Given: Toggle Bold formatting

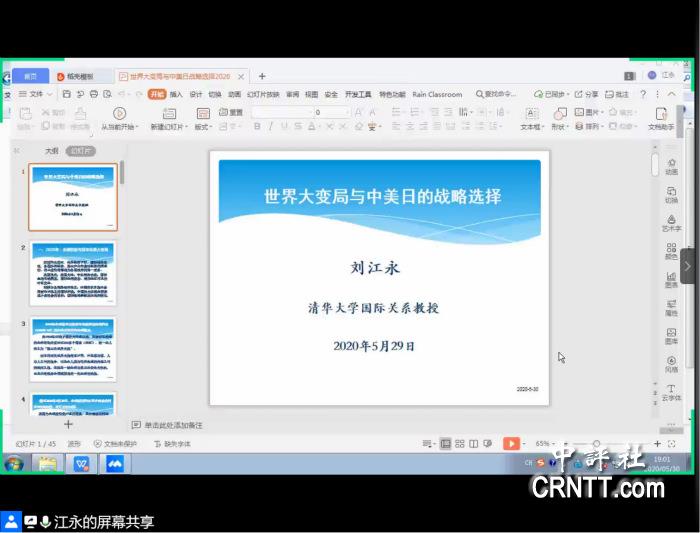Looking at the screenshot, I should (x=257, y=126).
